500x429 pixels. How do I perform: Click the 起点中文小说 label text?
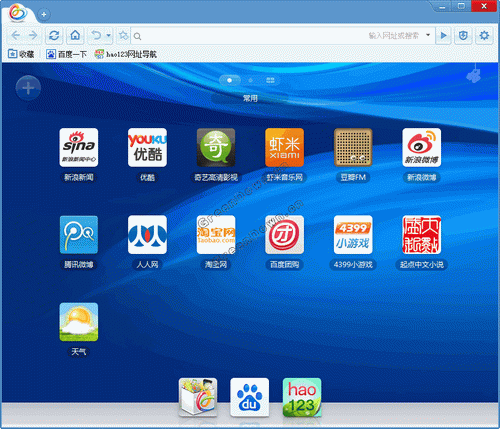422,265
